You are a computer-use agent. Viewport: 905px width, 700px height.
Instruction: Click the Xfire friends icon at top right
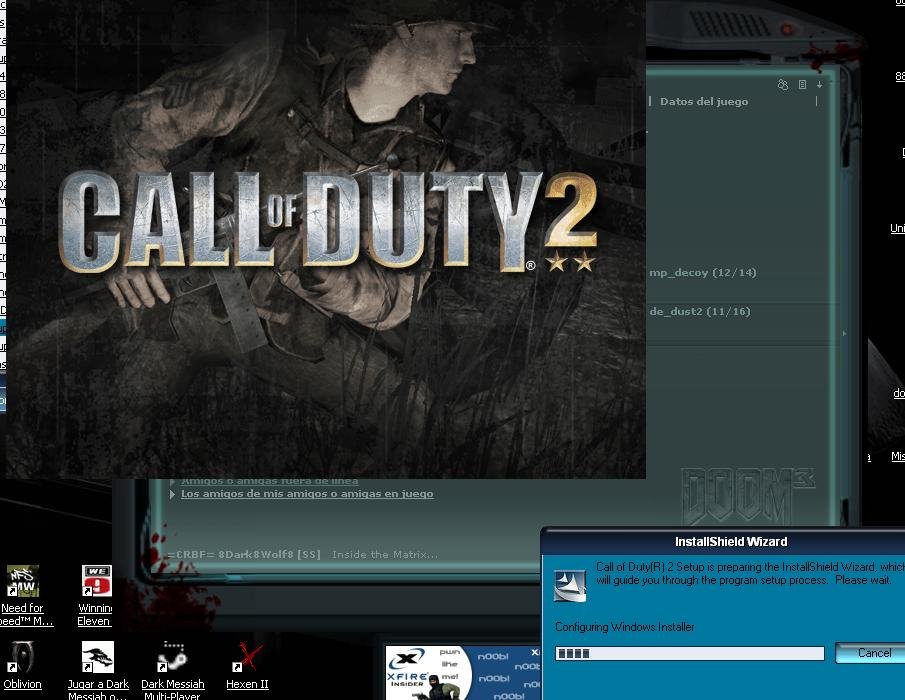point(783,85)
